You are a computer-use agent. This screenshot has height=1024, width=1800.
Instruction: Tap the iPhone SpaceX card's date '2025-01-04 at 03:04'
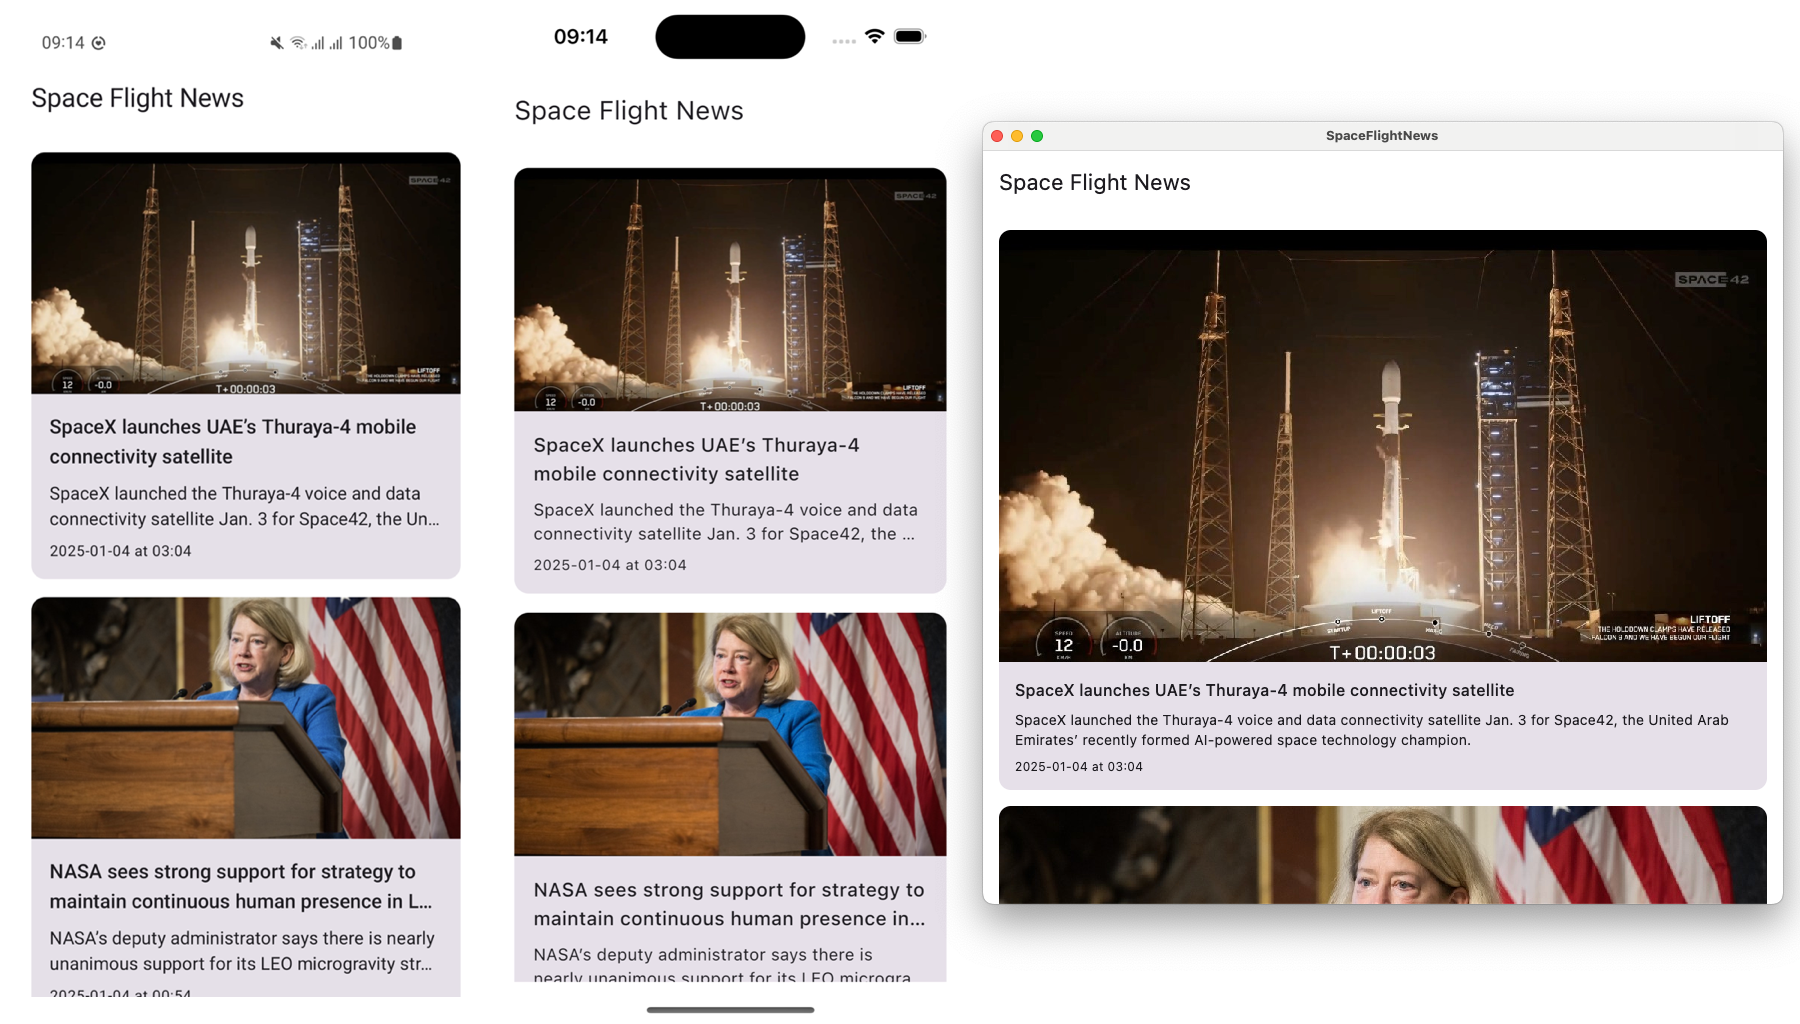610,565
